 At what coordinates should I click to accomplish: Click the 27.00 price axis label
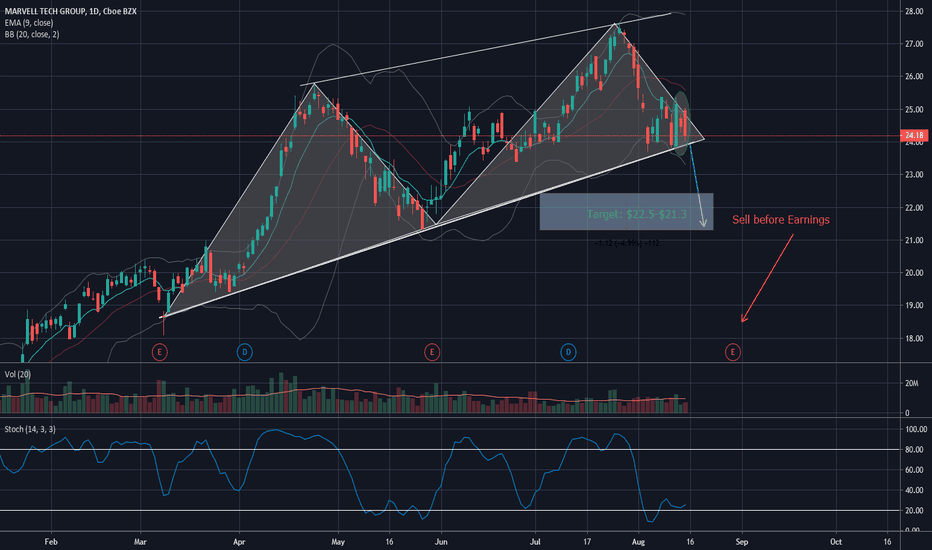tap(914, 44)
